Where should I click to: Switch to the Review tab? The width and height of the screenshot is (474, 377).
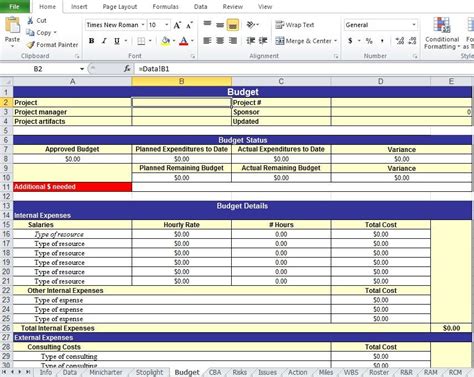[232, 7]
